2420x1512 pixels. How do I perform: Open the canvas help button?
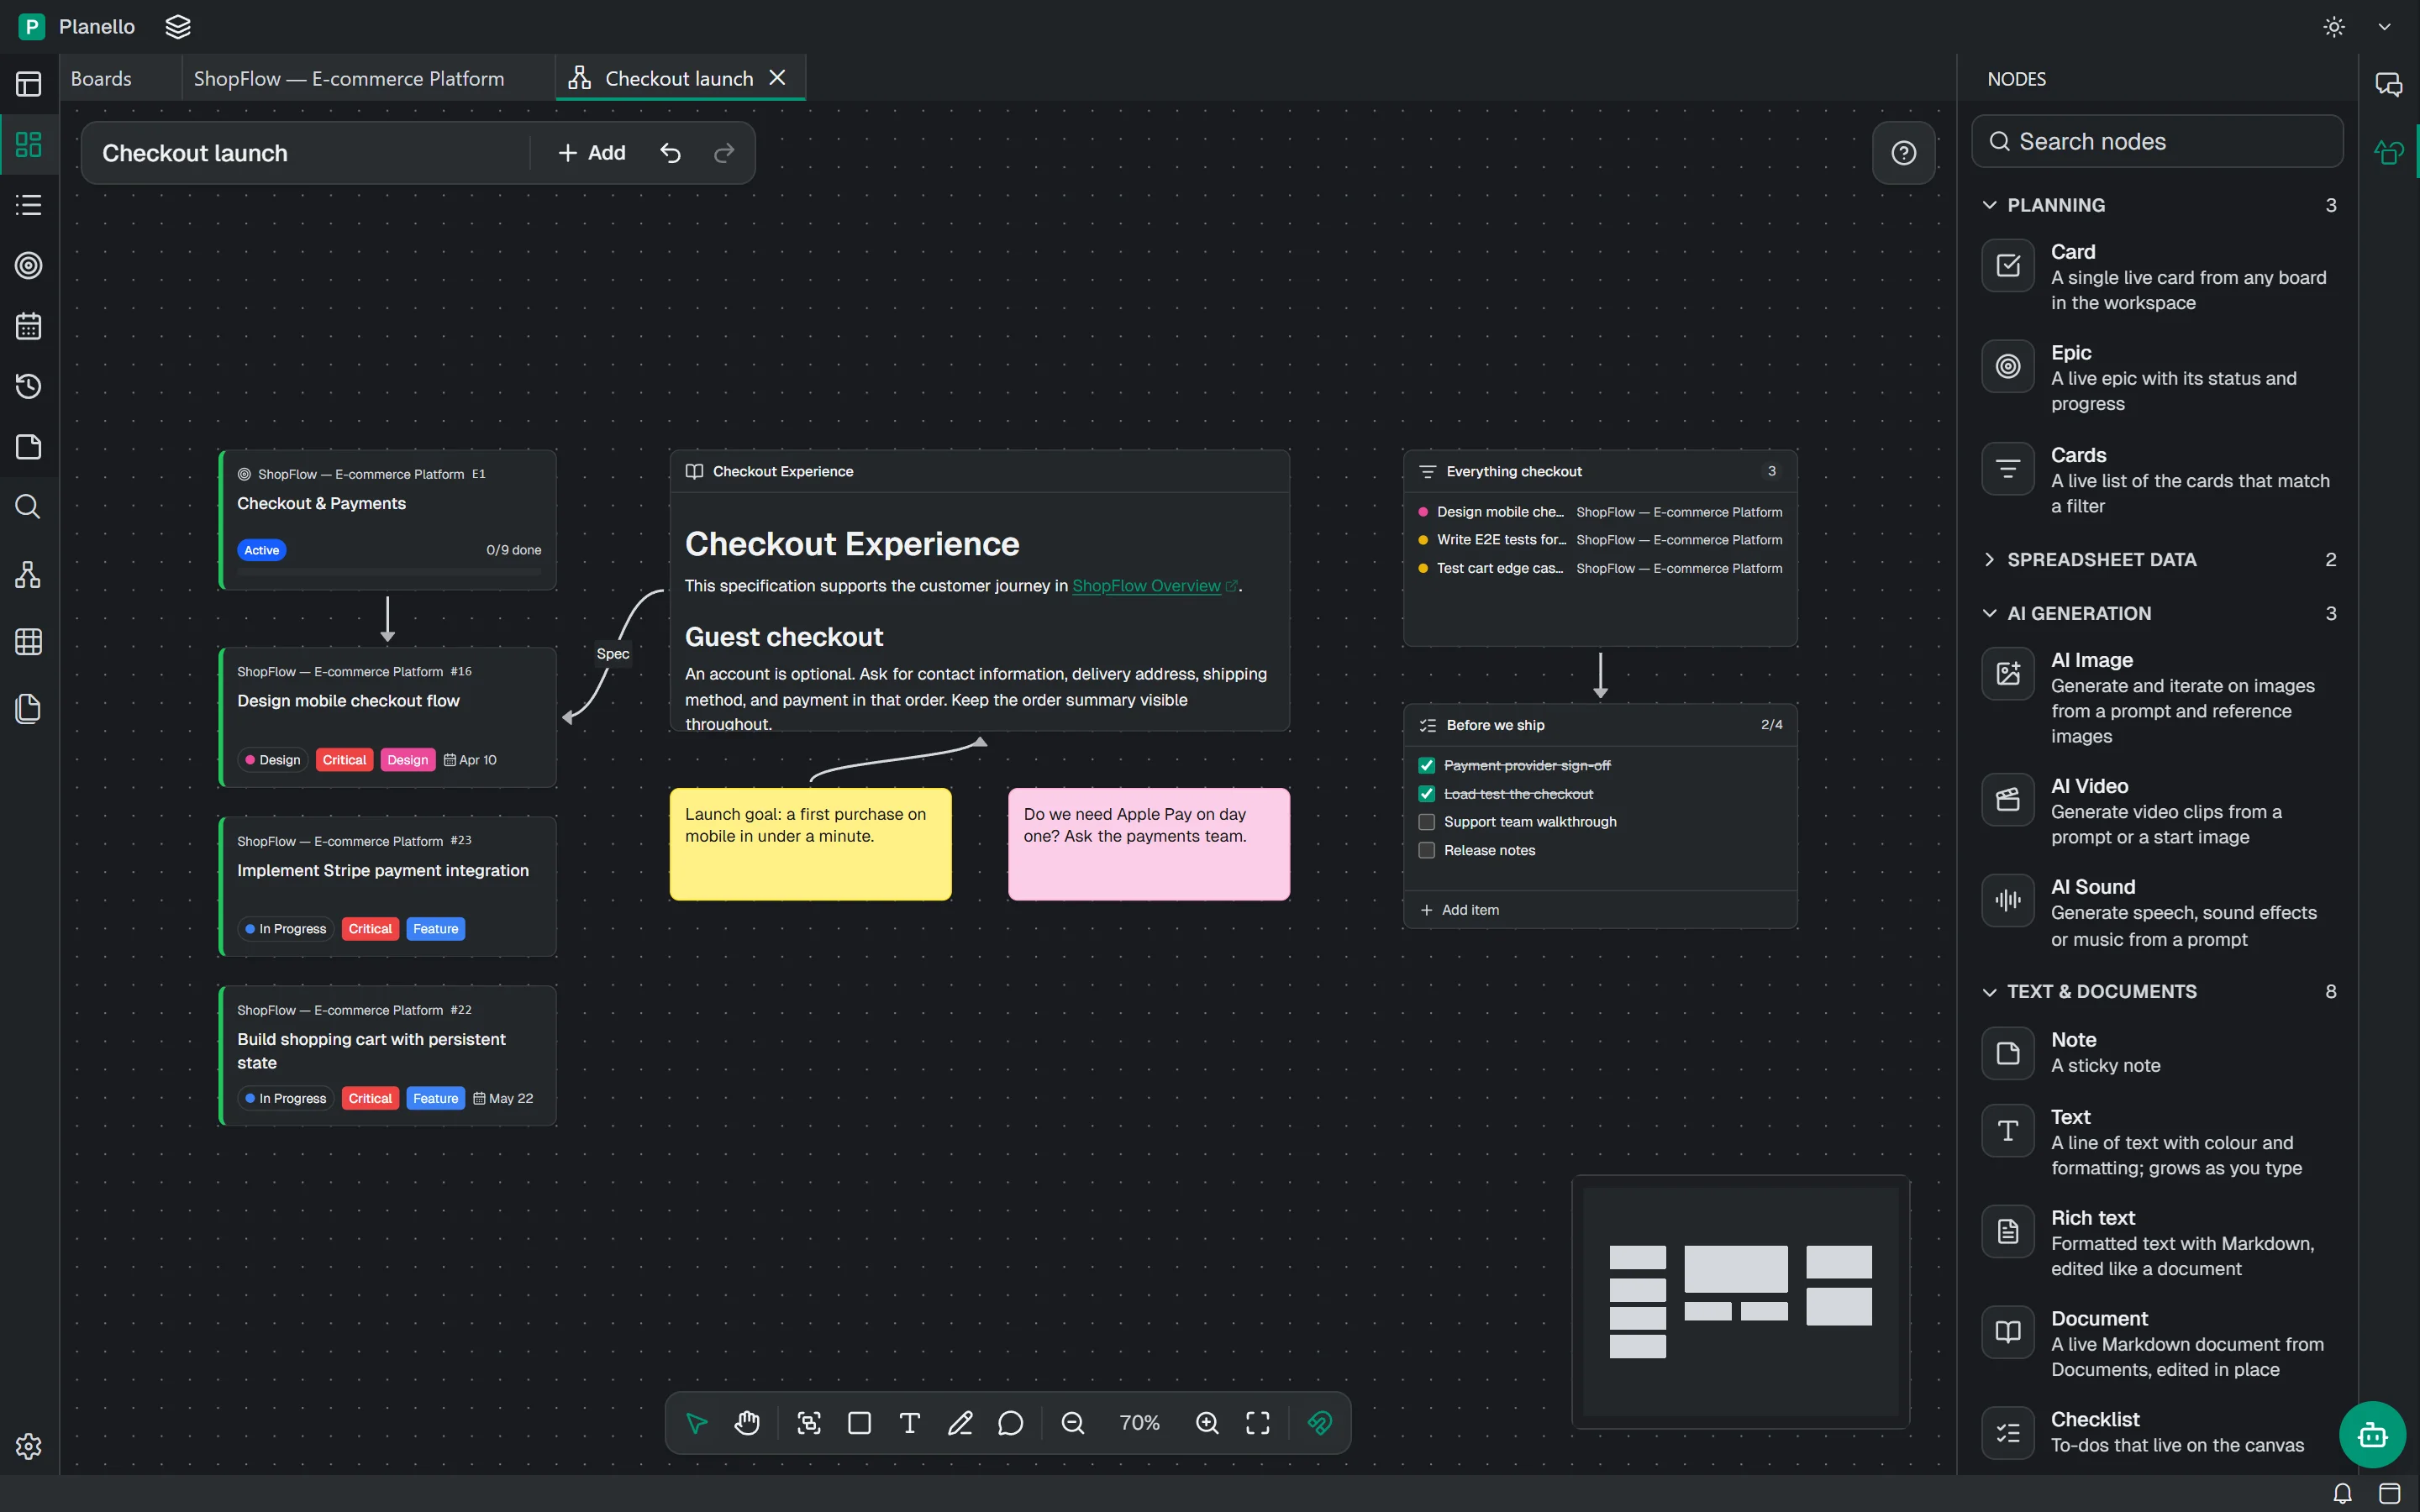[1904, 153]
